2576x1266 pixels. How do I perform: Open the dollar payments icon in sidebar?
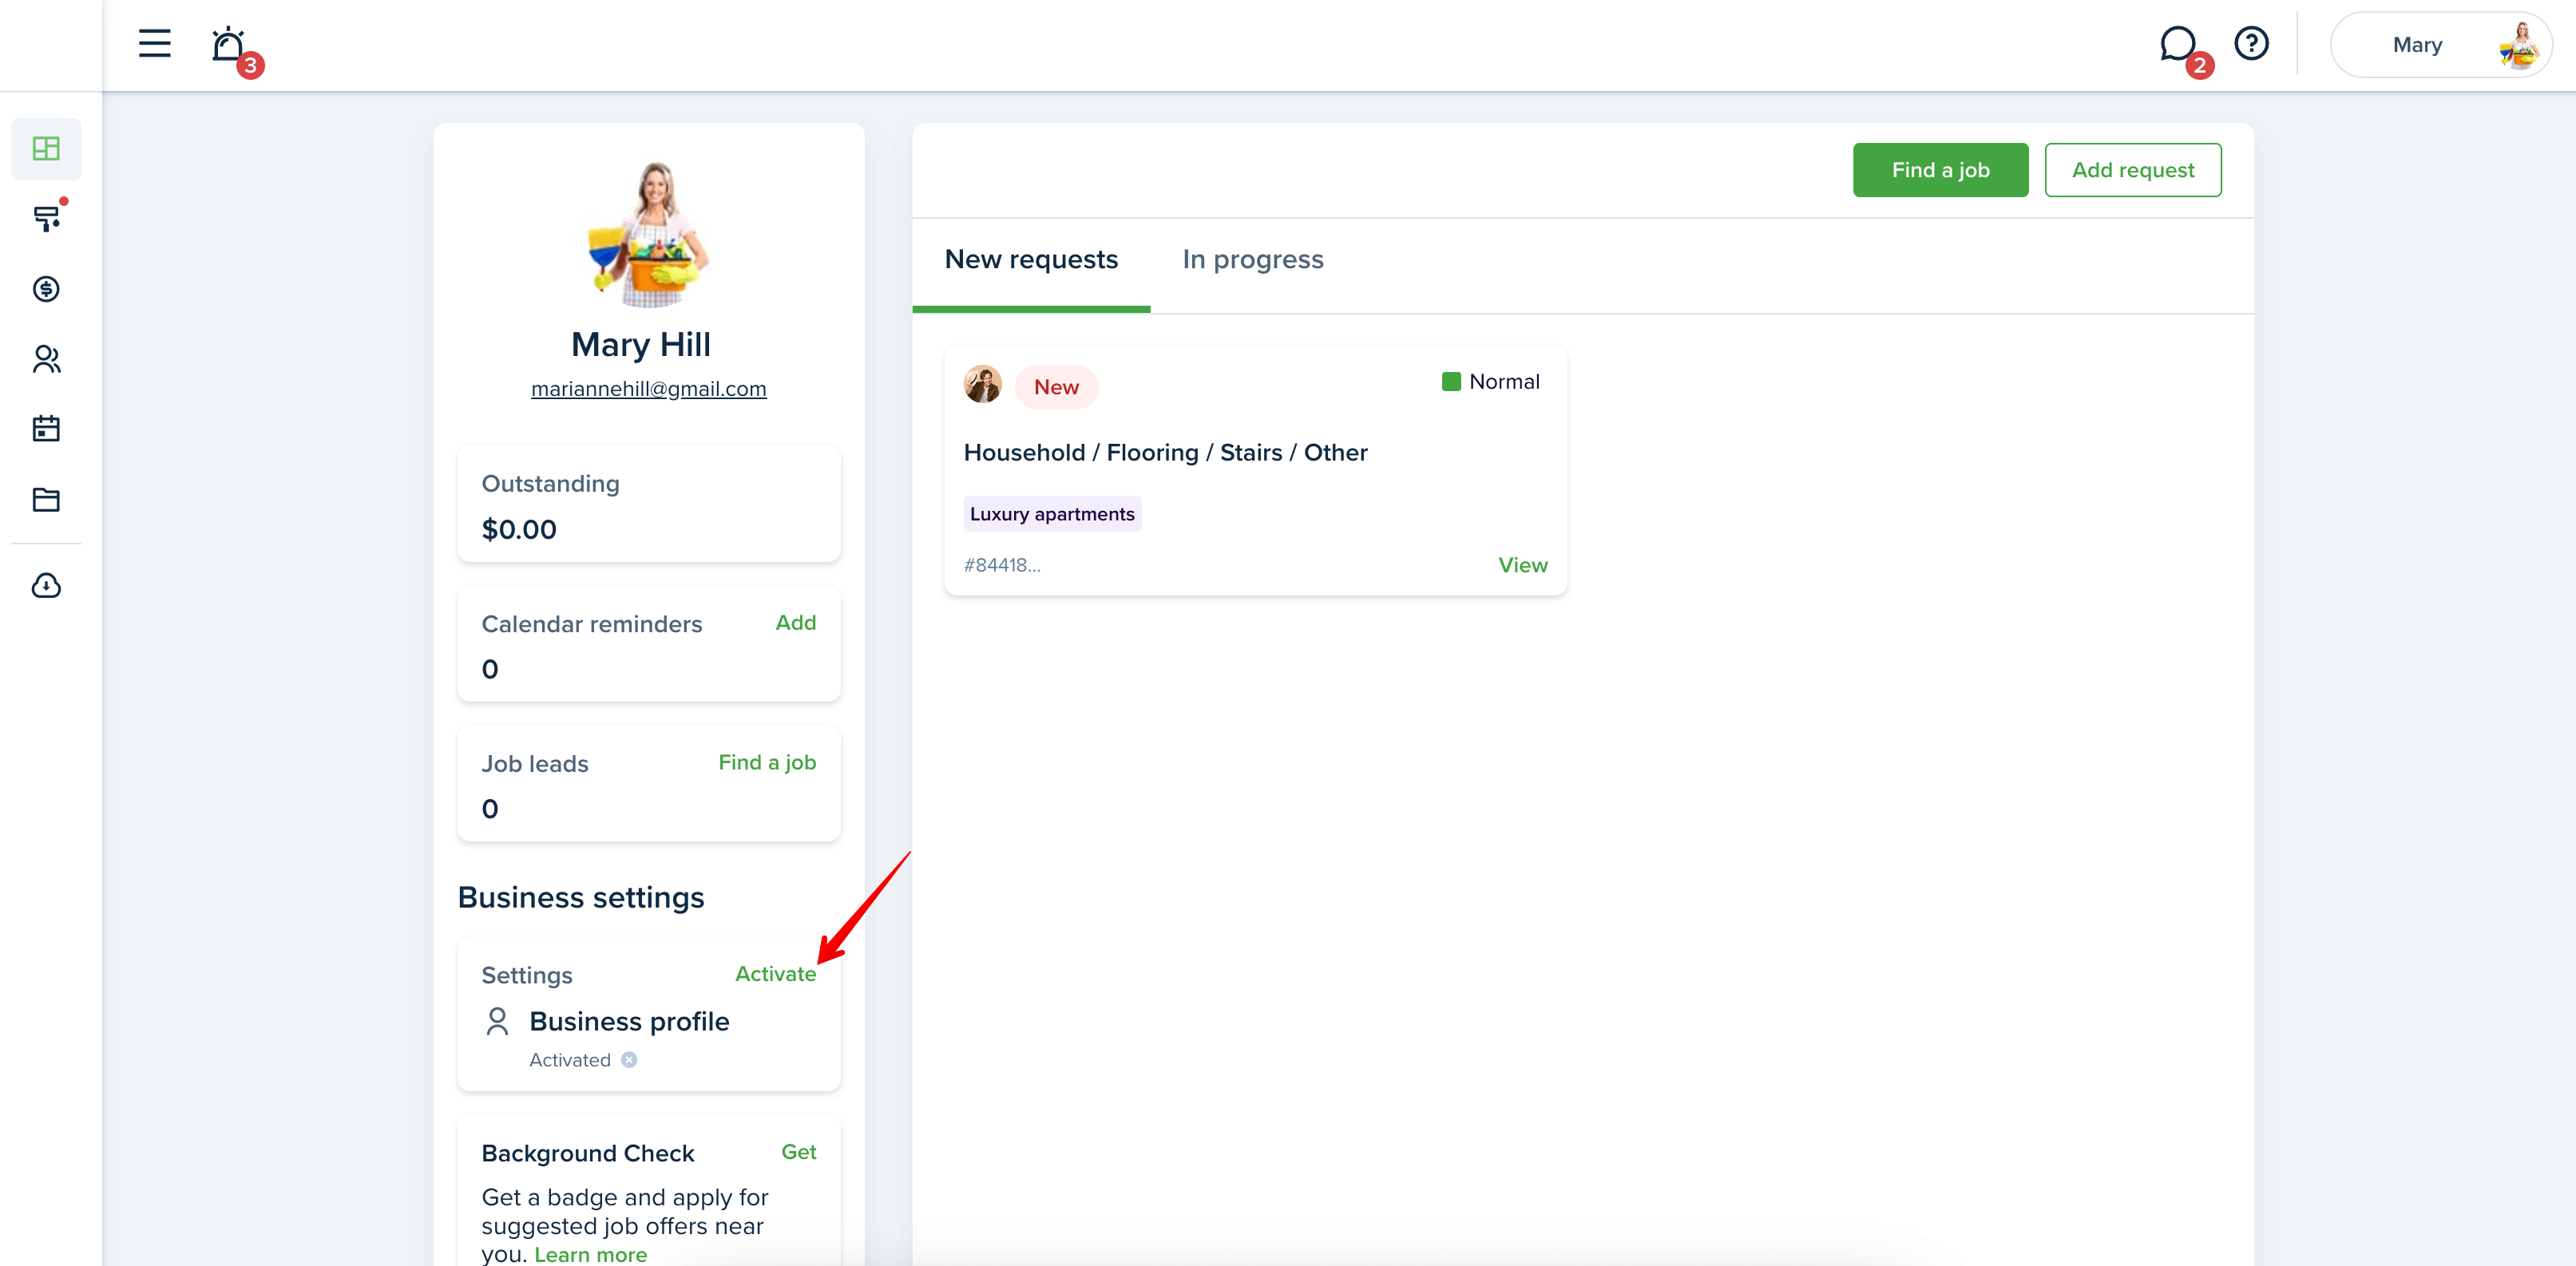pos(46,289)
